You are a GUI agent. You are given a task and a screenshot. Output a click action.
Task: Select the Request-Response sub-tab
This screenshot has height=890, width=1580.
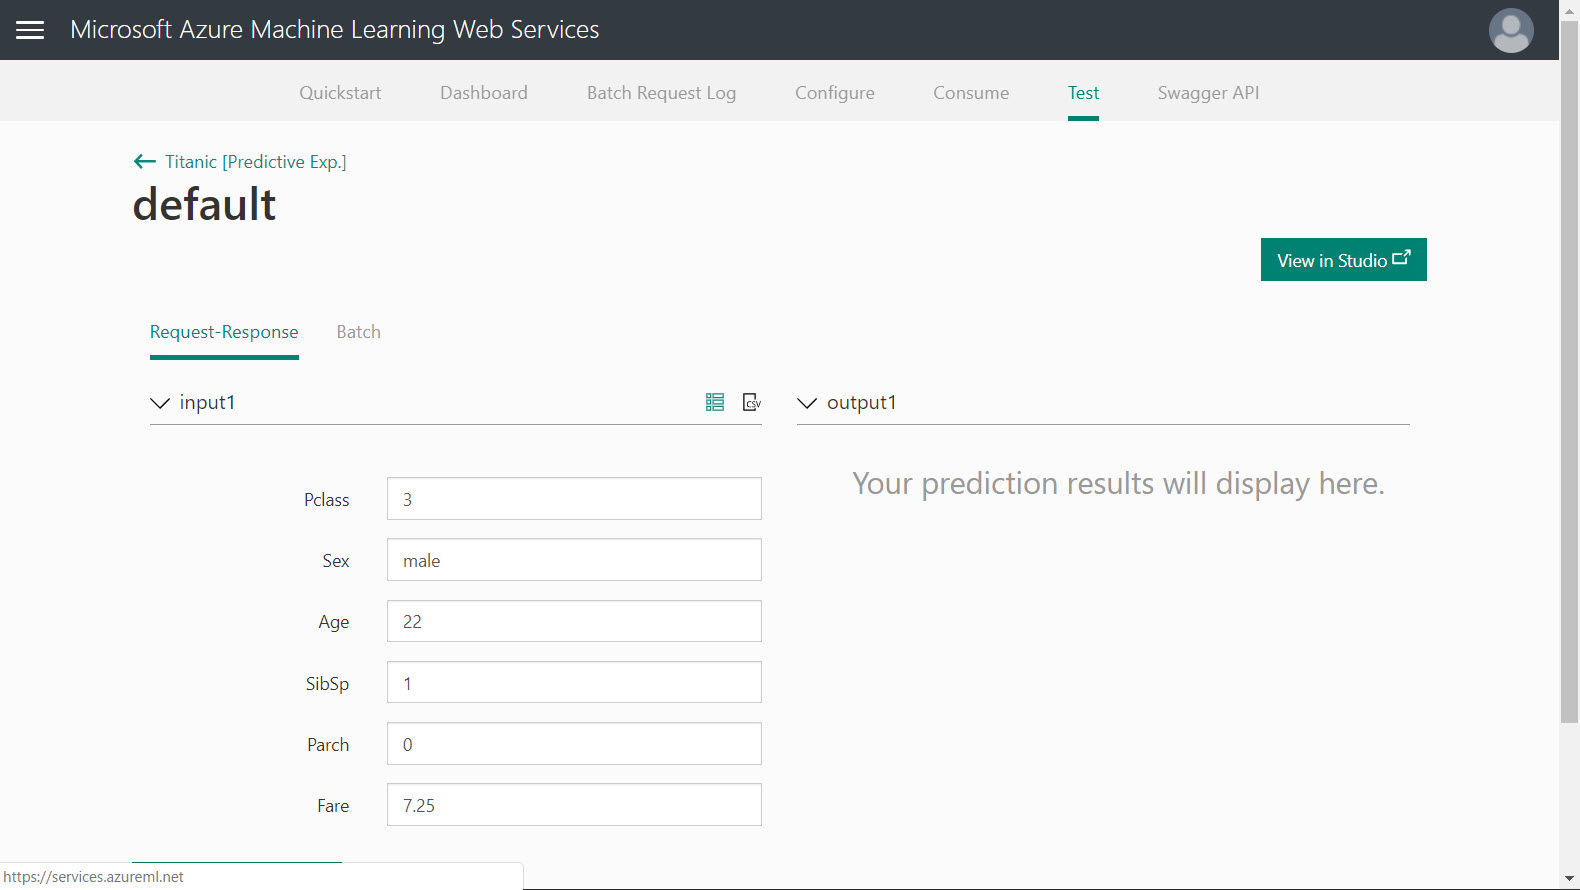click(x=224, y=332)
